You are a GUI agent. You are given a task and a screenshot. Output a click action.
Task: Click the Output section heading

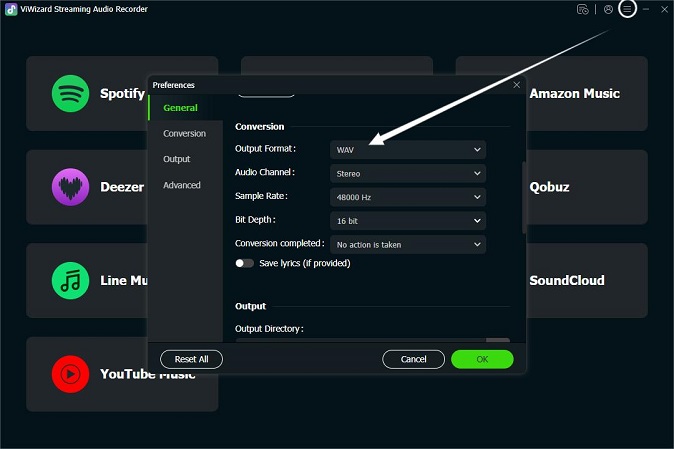tap(250, 306)
